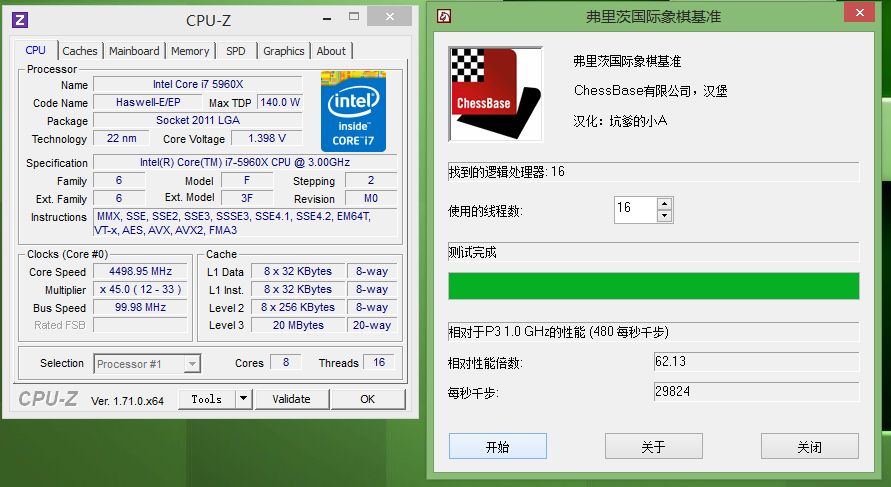Click the x 45.0 multiplier value

coord(140,289)
